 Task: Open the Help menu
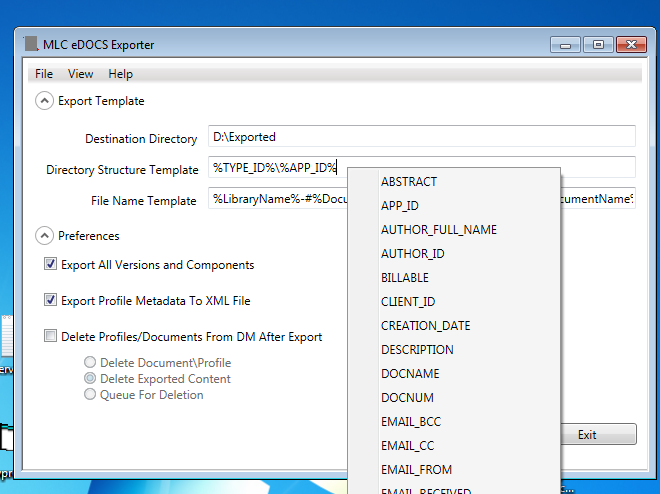[x=120, y=74]
